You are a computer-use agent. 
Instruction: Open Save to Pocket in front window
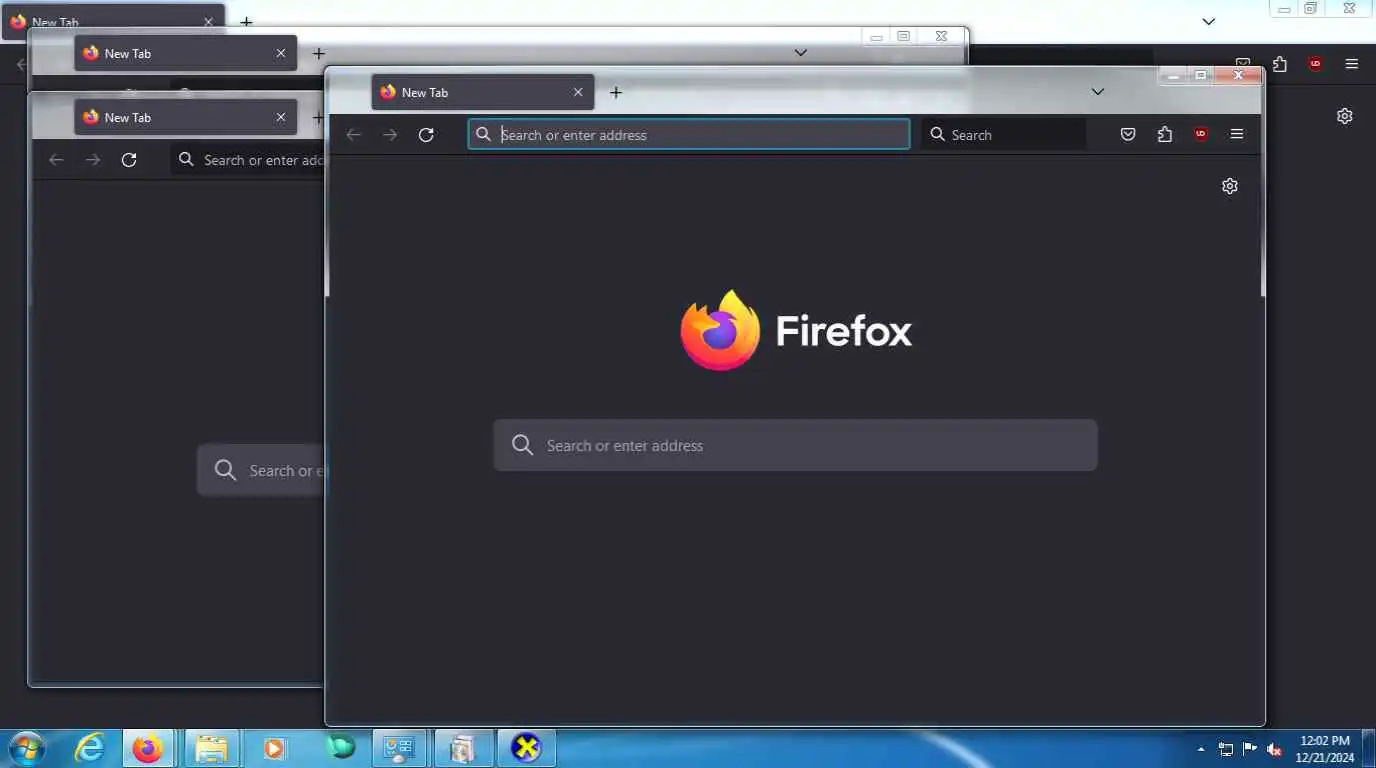[x=1128, y=135]
